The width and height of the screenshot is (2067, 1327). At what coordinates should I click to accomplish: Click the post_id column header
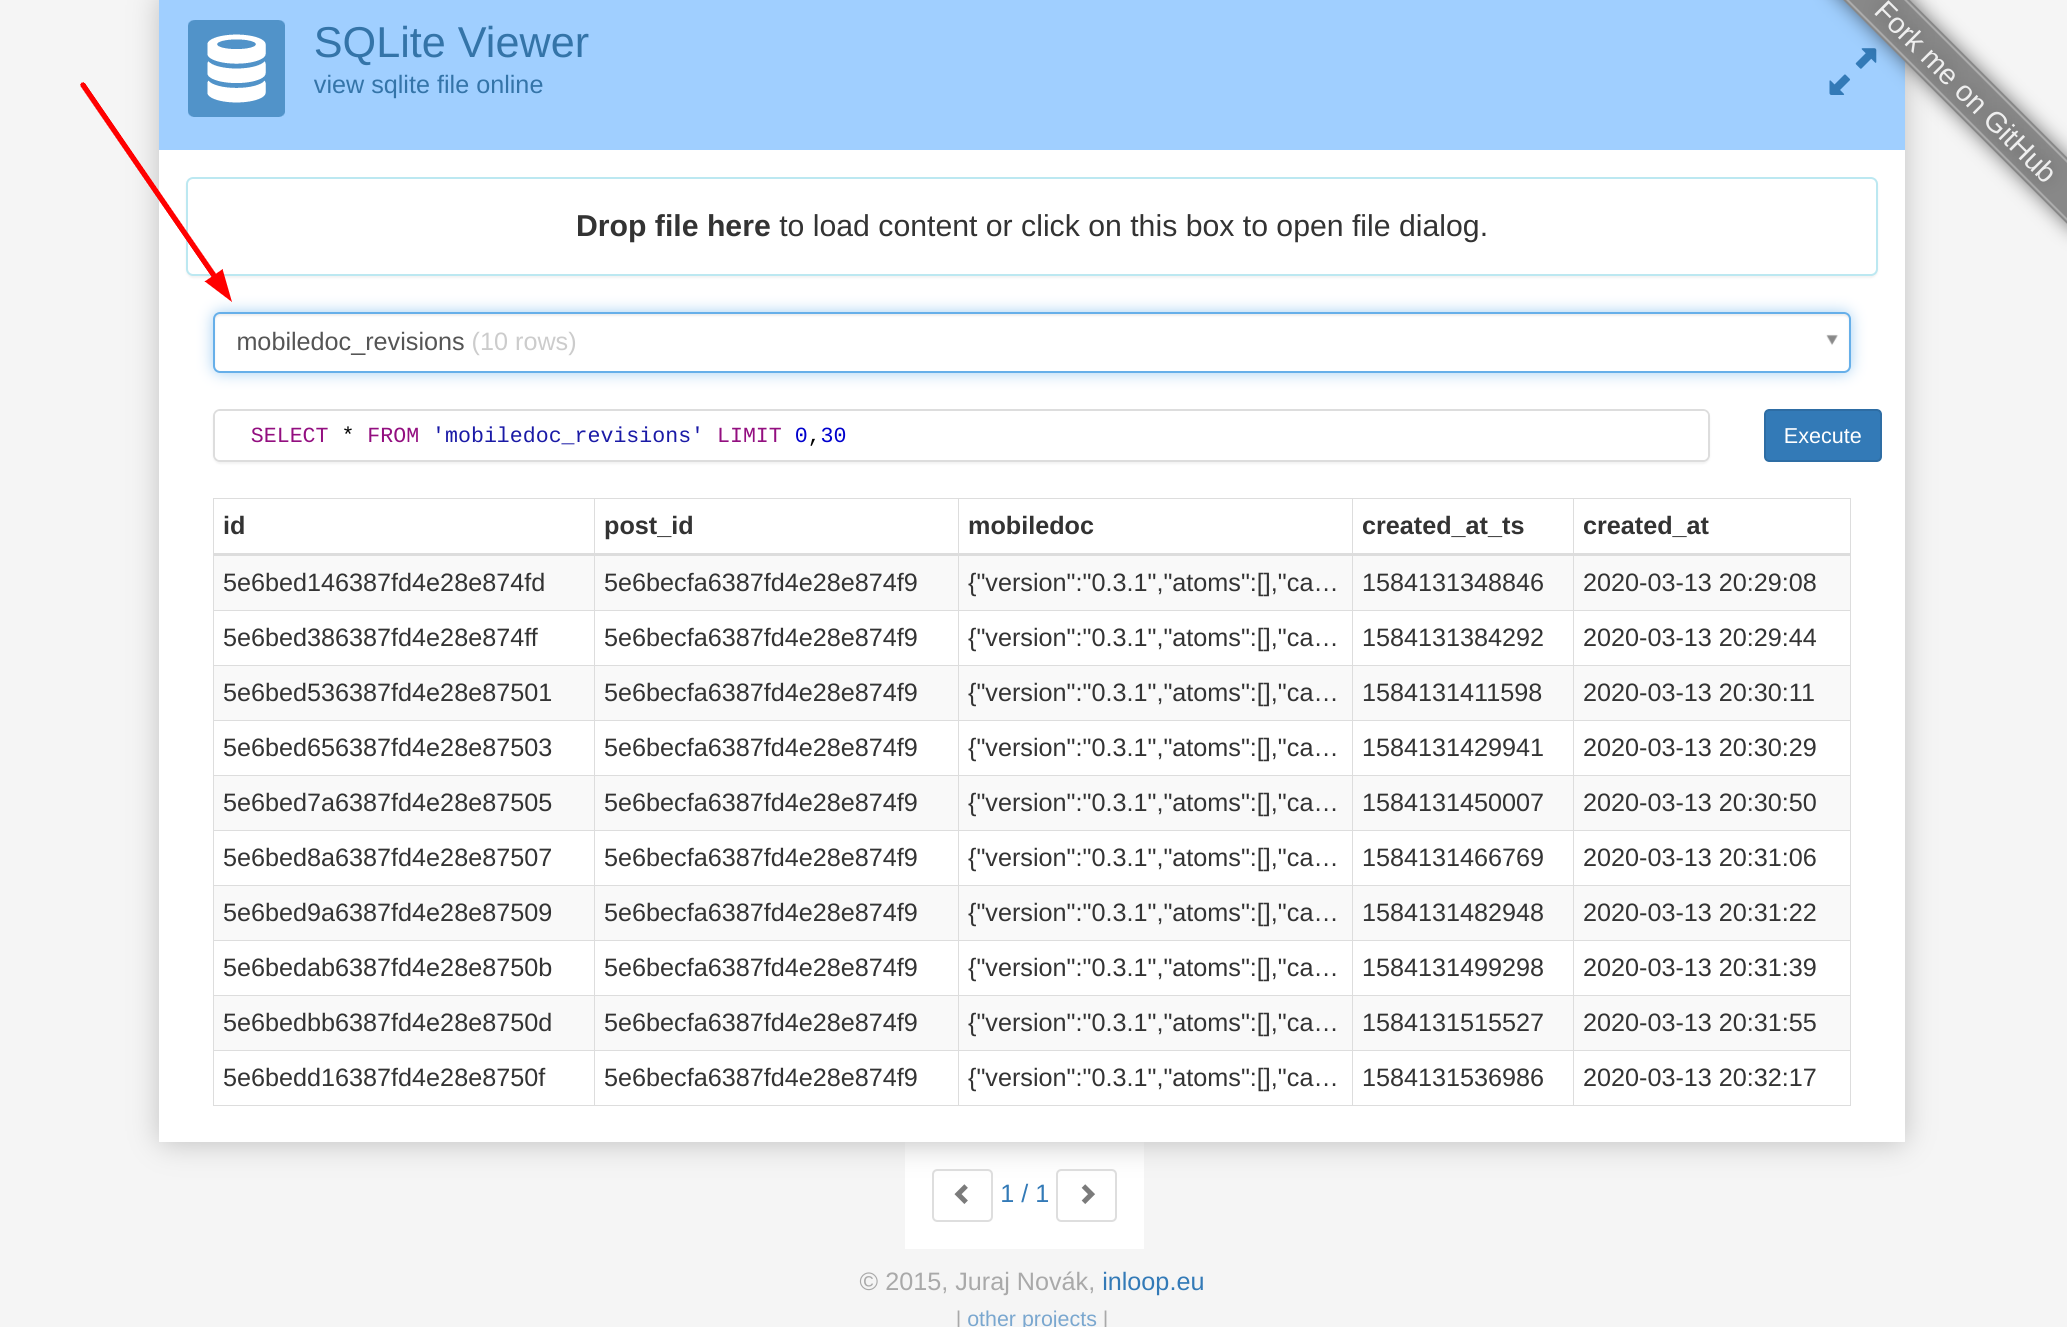pyautogui.click(x=776, y=526)
